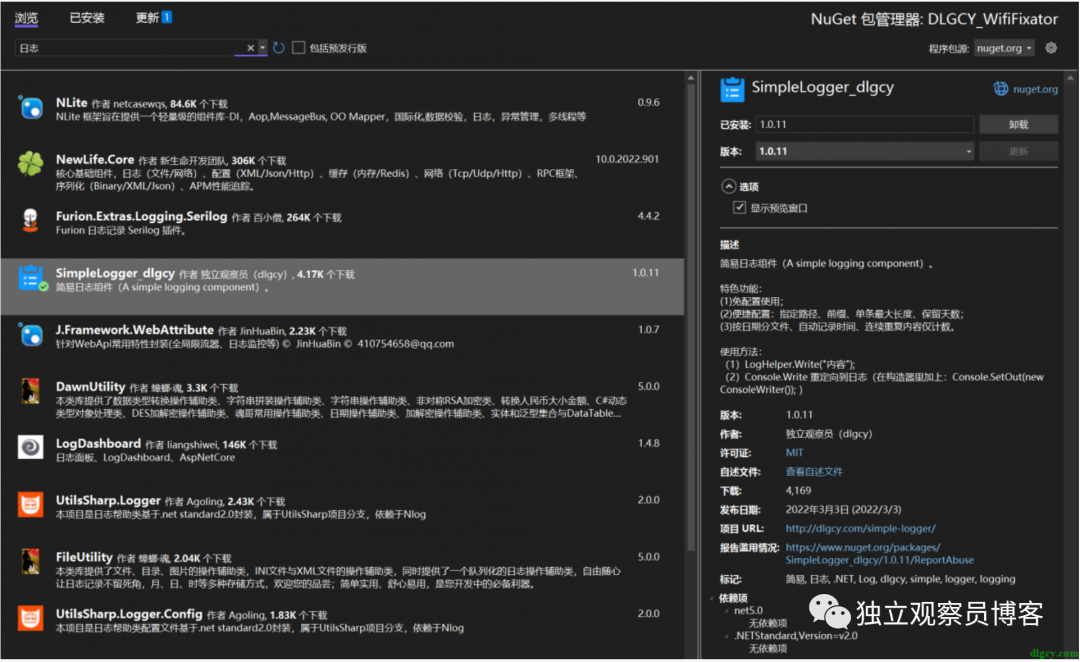Open the 查看自述文件 readme link
1080x662 pixels.
pos(814,472)
